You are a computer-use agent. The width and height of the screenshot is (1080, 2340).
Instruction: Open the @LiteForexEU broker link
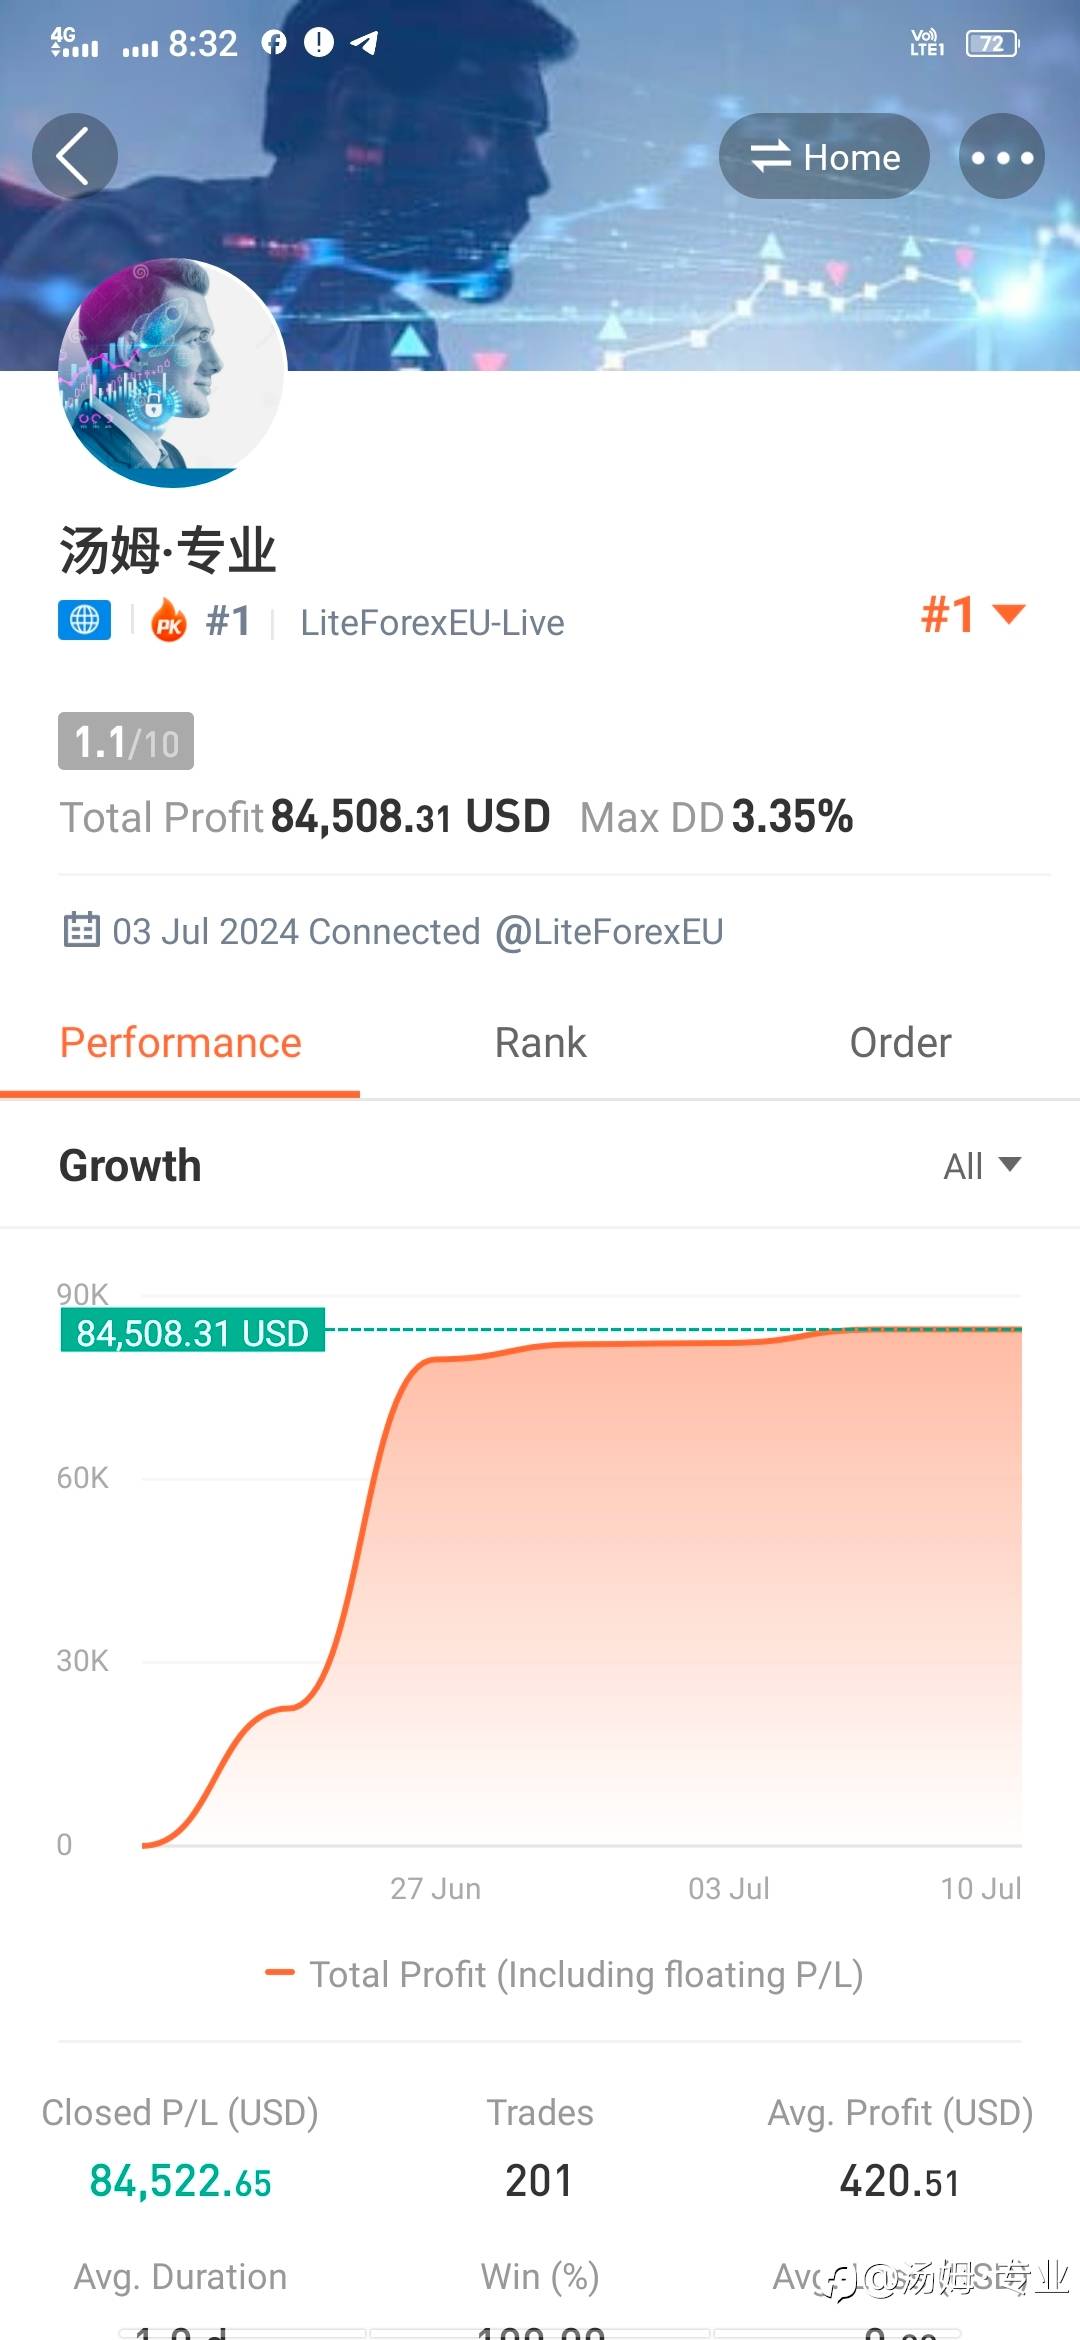(x=609, y=932)
